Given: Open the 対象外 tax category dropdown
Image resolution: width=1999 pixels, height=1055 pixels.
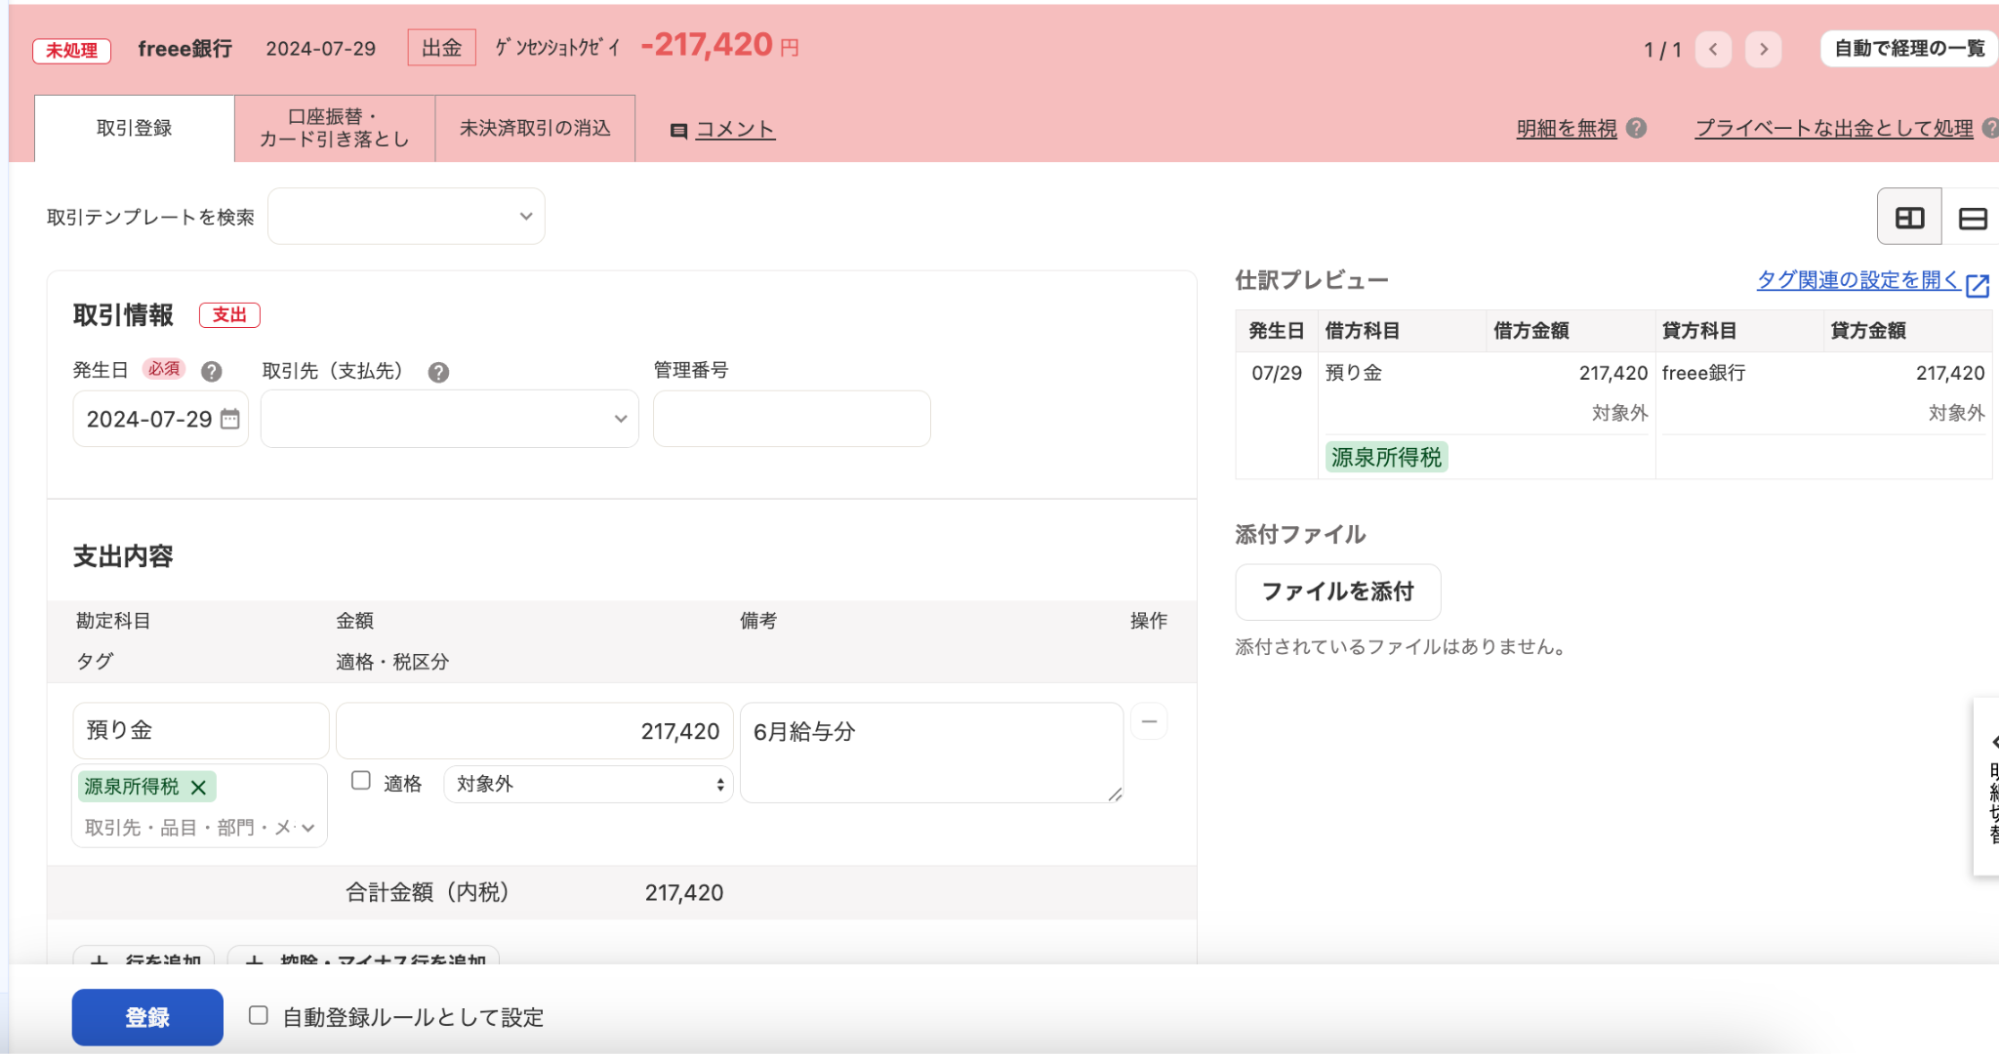Looking at the screenshot, I should click(x=588, y=784).
